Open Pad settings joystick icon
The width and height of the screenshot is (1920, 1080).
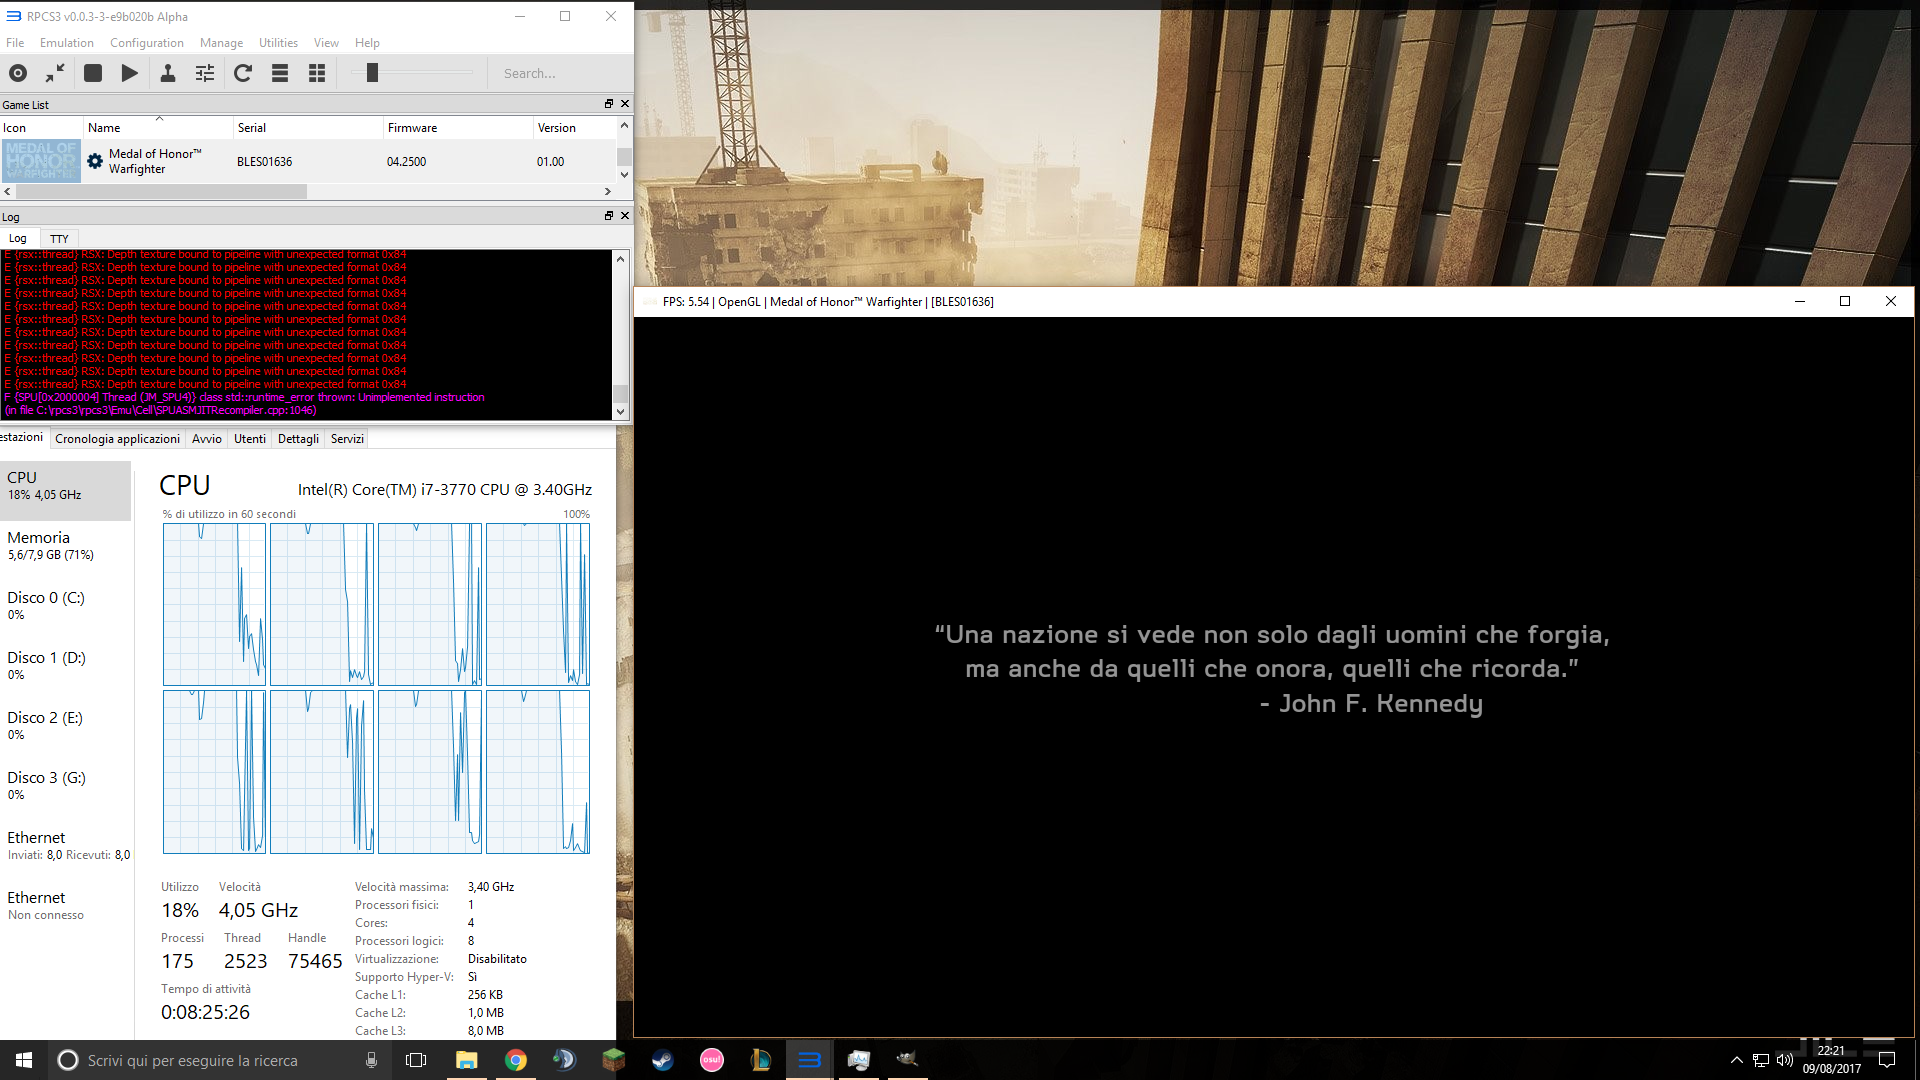tap(168, 73)
